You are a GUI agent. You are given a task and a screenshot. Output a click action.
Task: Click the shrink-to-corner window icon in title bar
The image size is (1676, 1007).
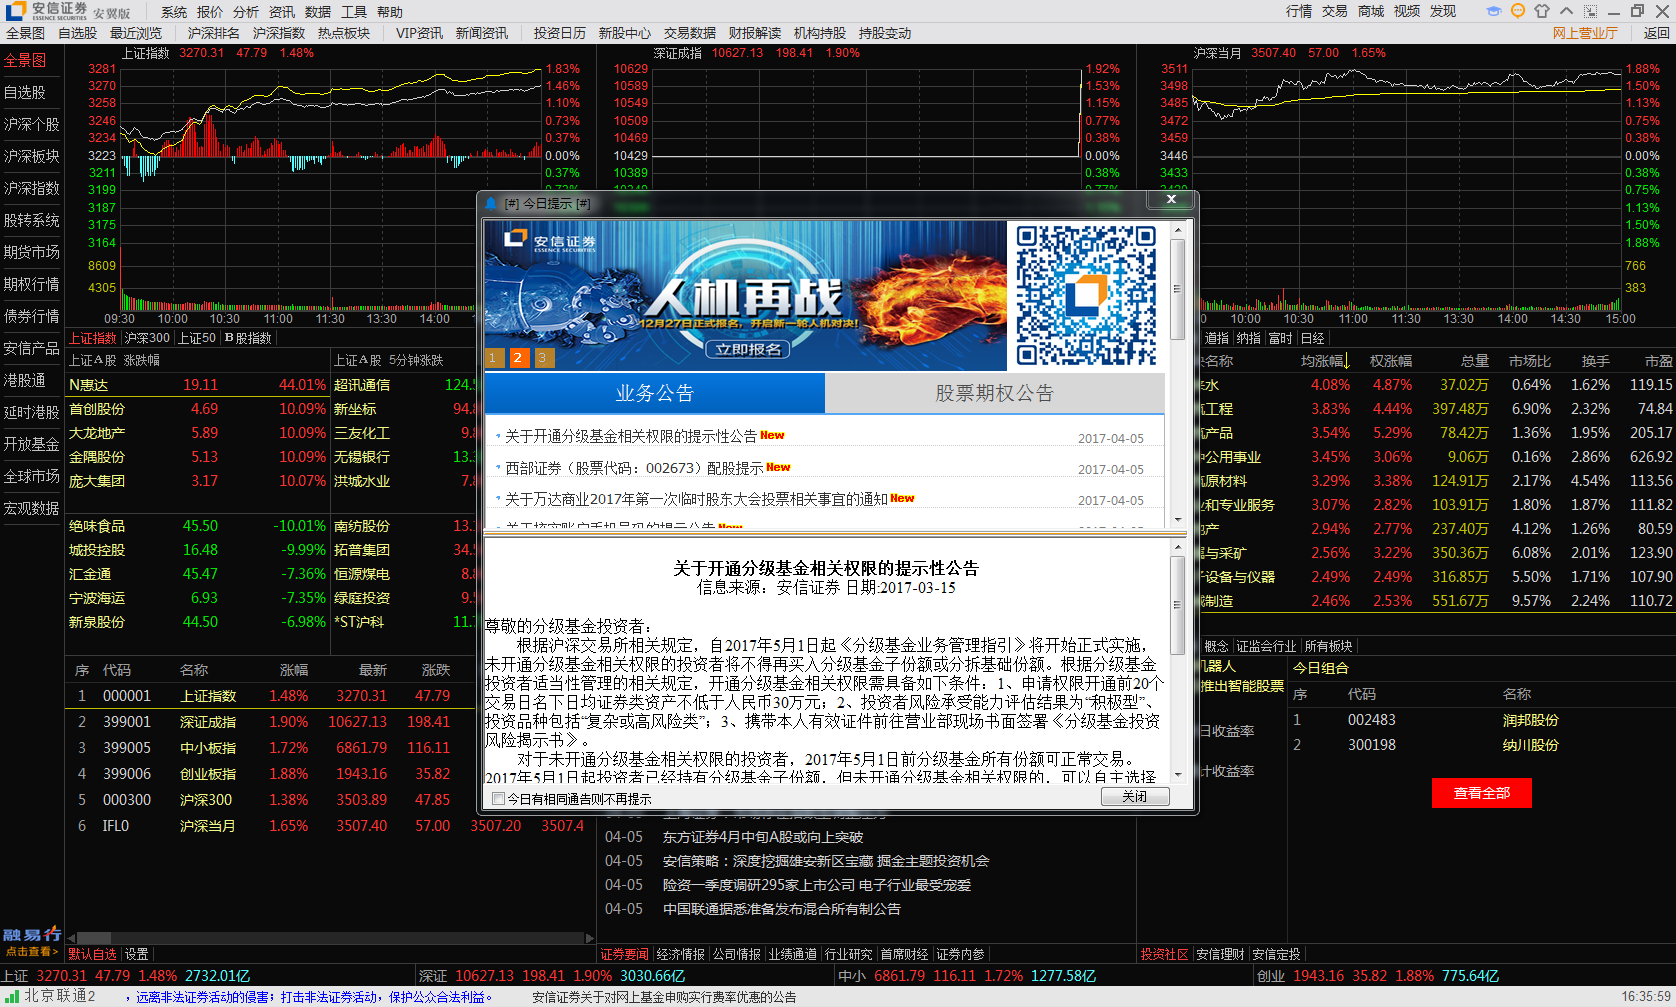pos(1590,11)
